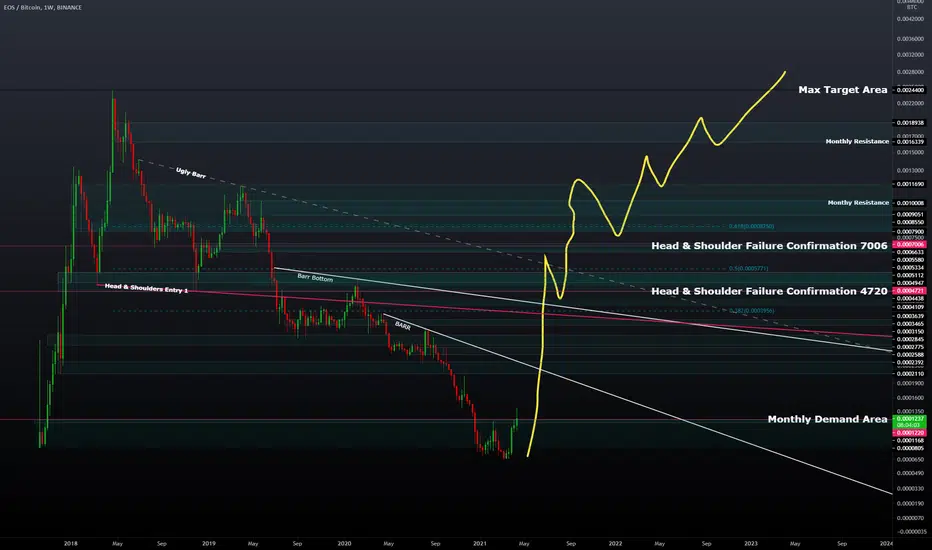Select Head & Shoulder Failure Confirmation 4720 text
This screenshot has width=932, height=550.
tap(769, 291)
